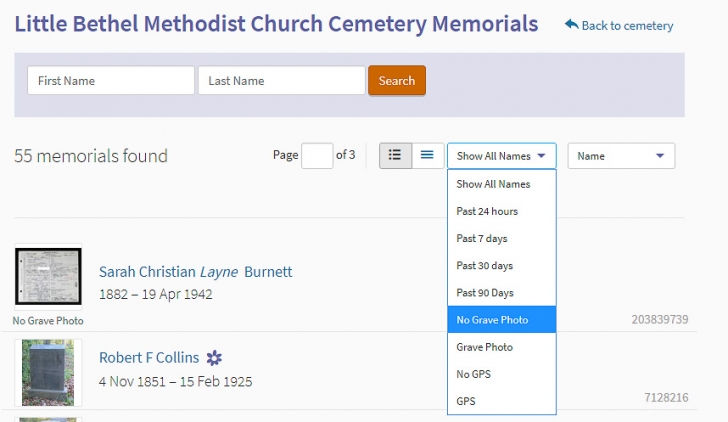Open Robert F Collins memorial link
This screenshot has width=728, height=422.
(x=149, y=357)
